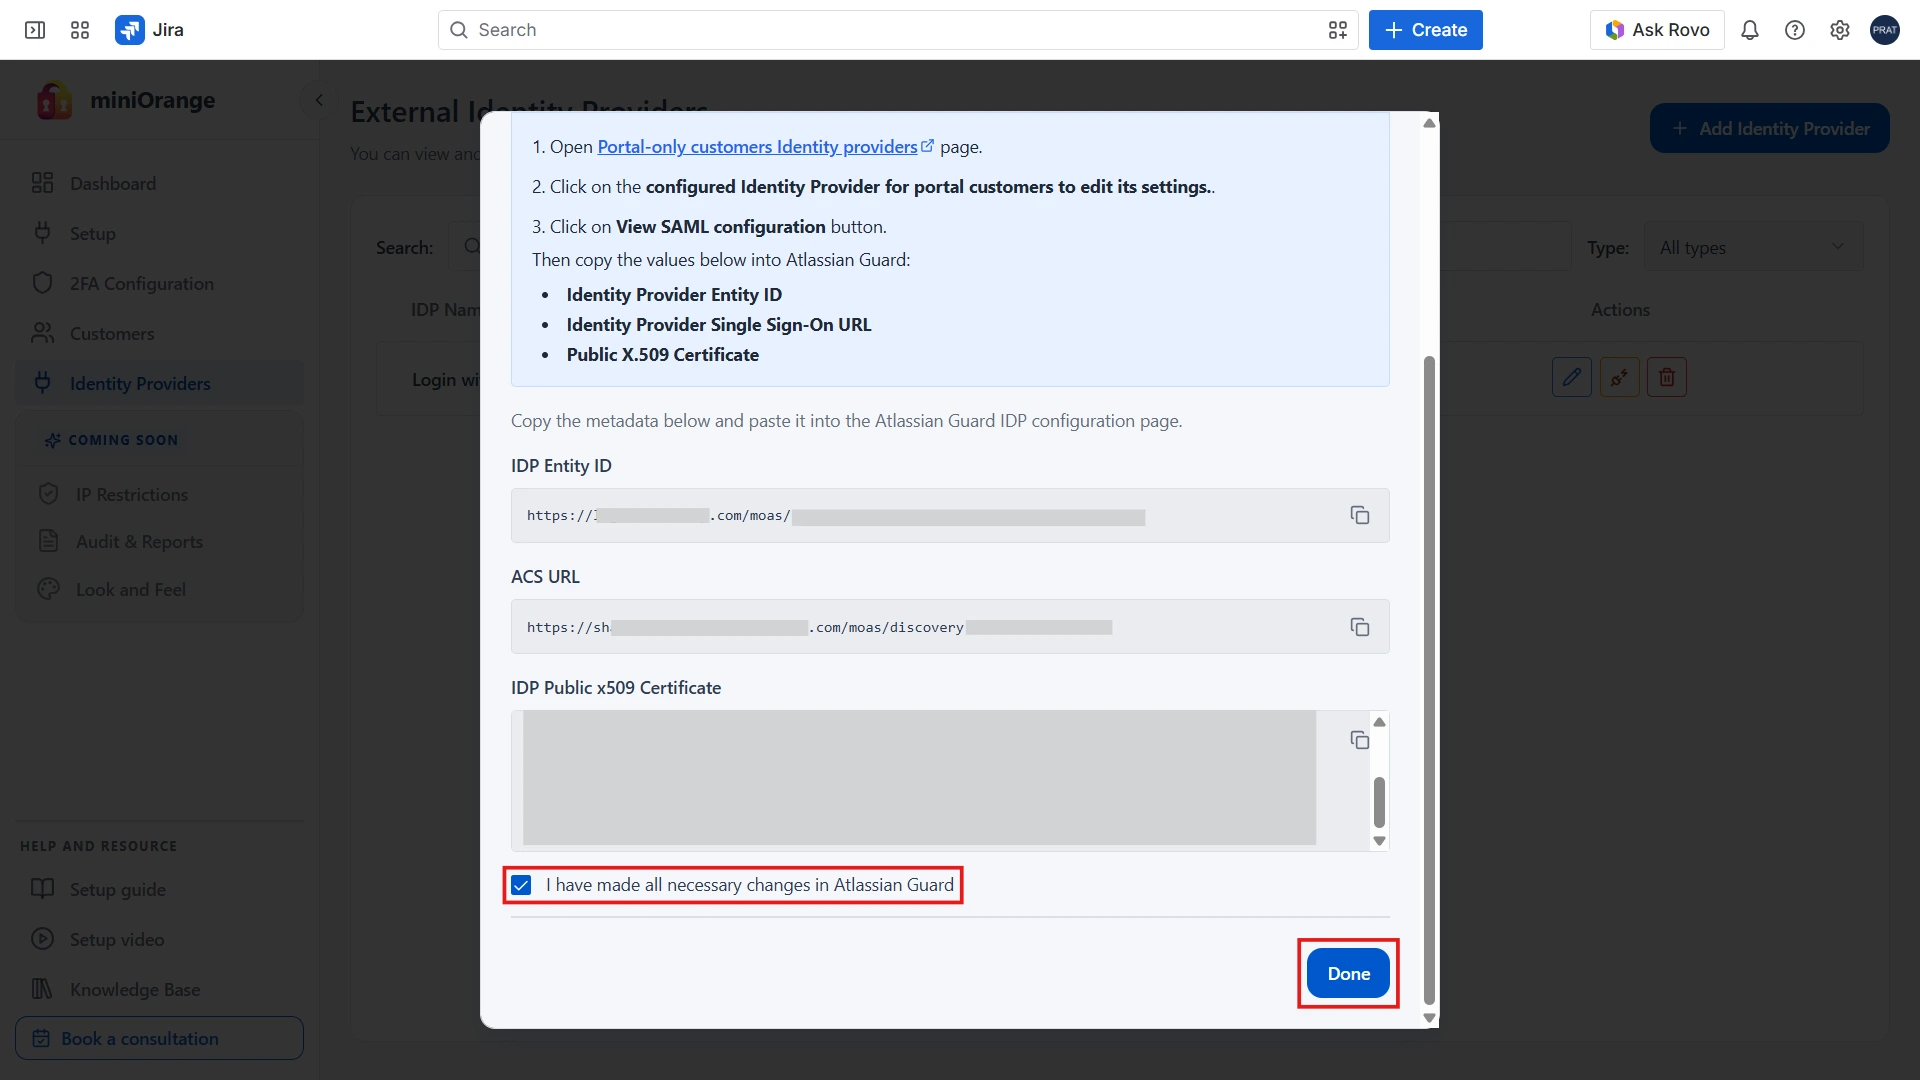Open the Customers menu item

coord(159,333)
